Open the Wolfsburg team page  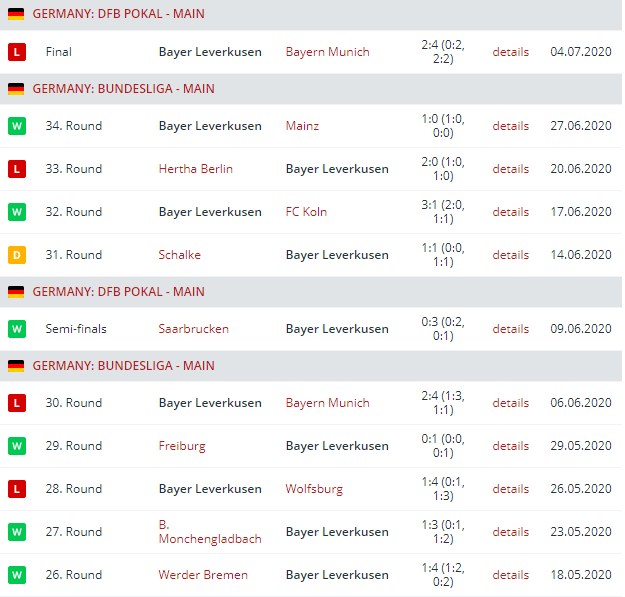point(314,489)
